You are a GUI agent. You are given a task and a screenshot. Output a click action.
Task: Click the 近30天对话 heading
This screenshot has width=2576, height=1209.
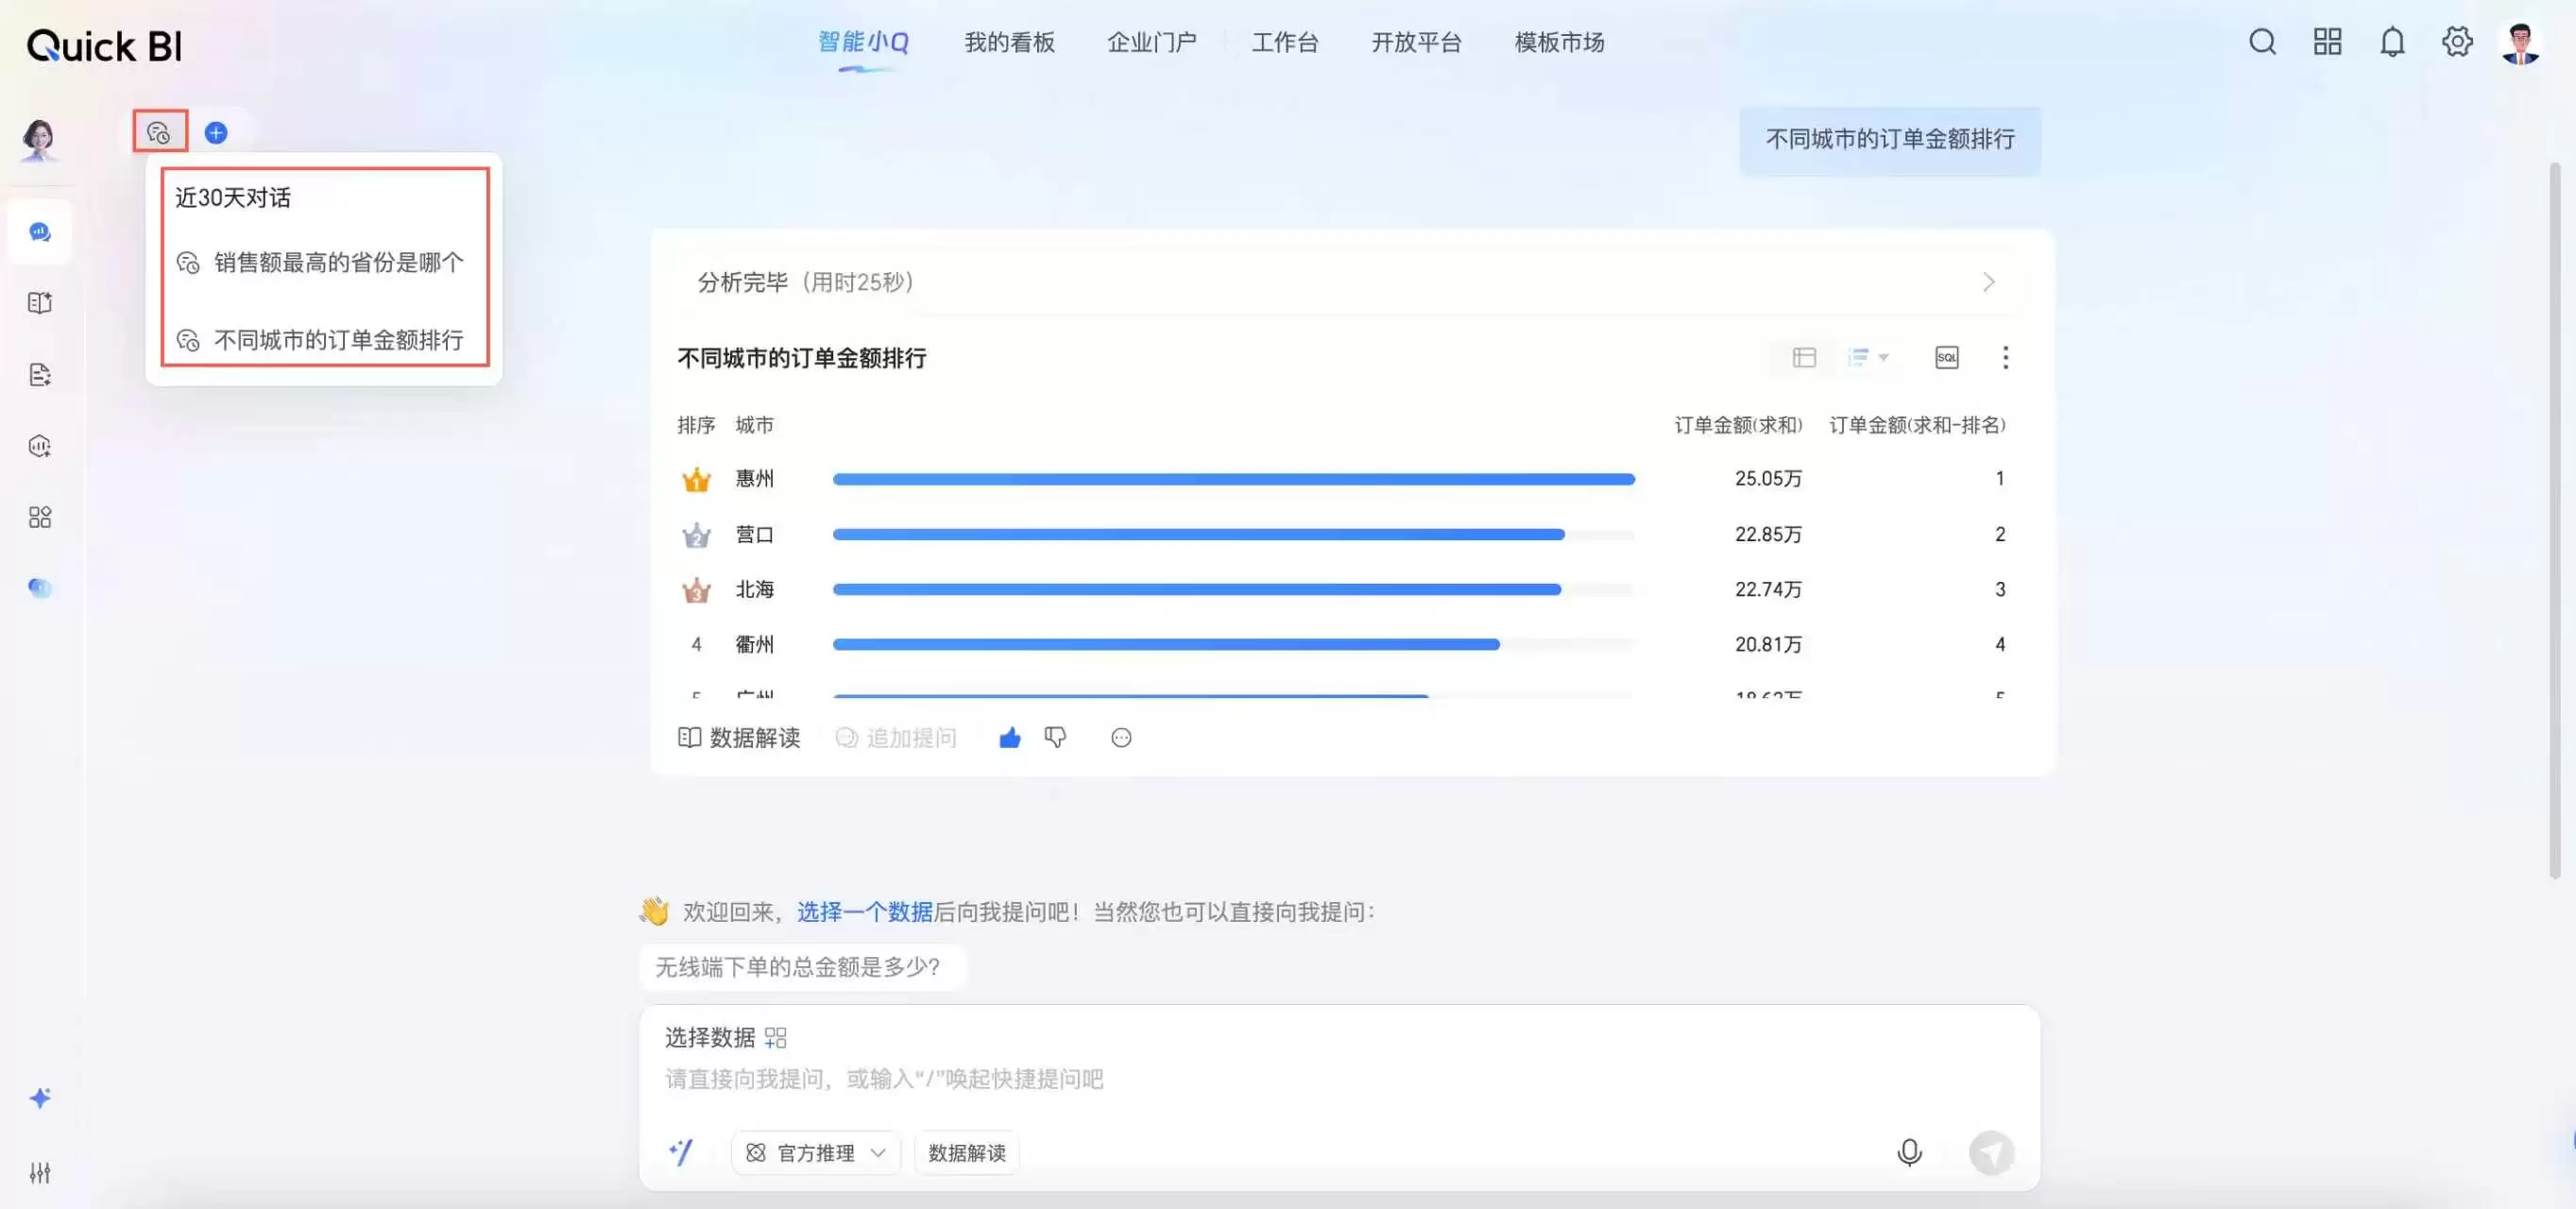(x=233, y=198)
